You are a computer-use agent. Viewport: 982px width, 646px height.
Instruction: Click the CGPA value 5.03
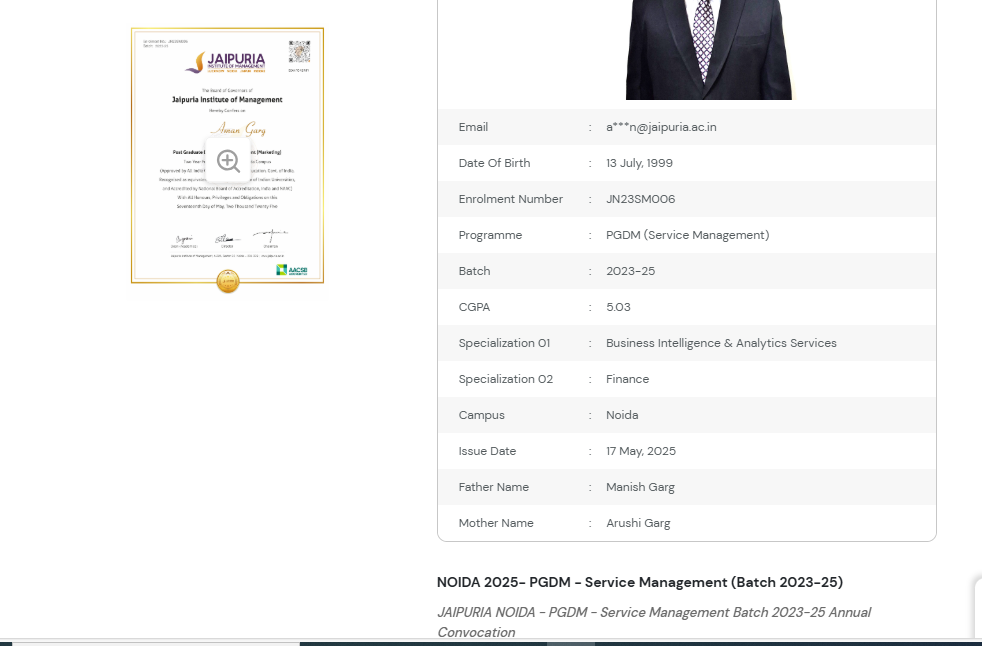click(x=618, y=307)
